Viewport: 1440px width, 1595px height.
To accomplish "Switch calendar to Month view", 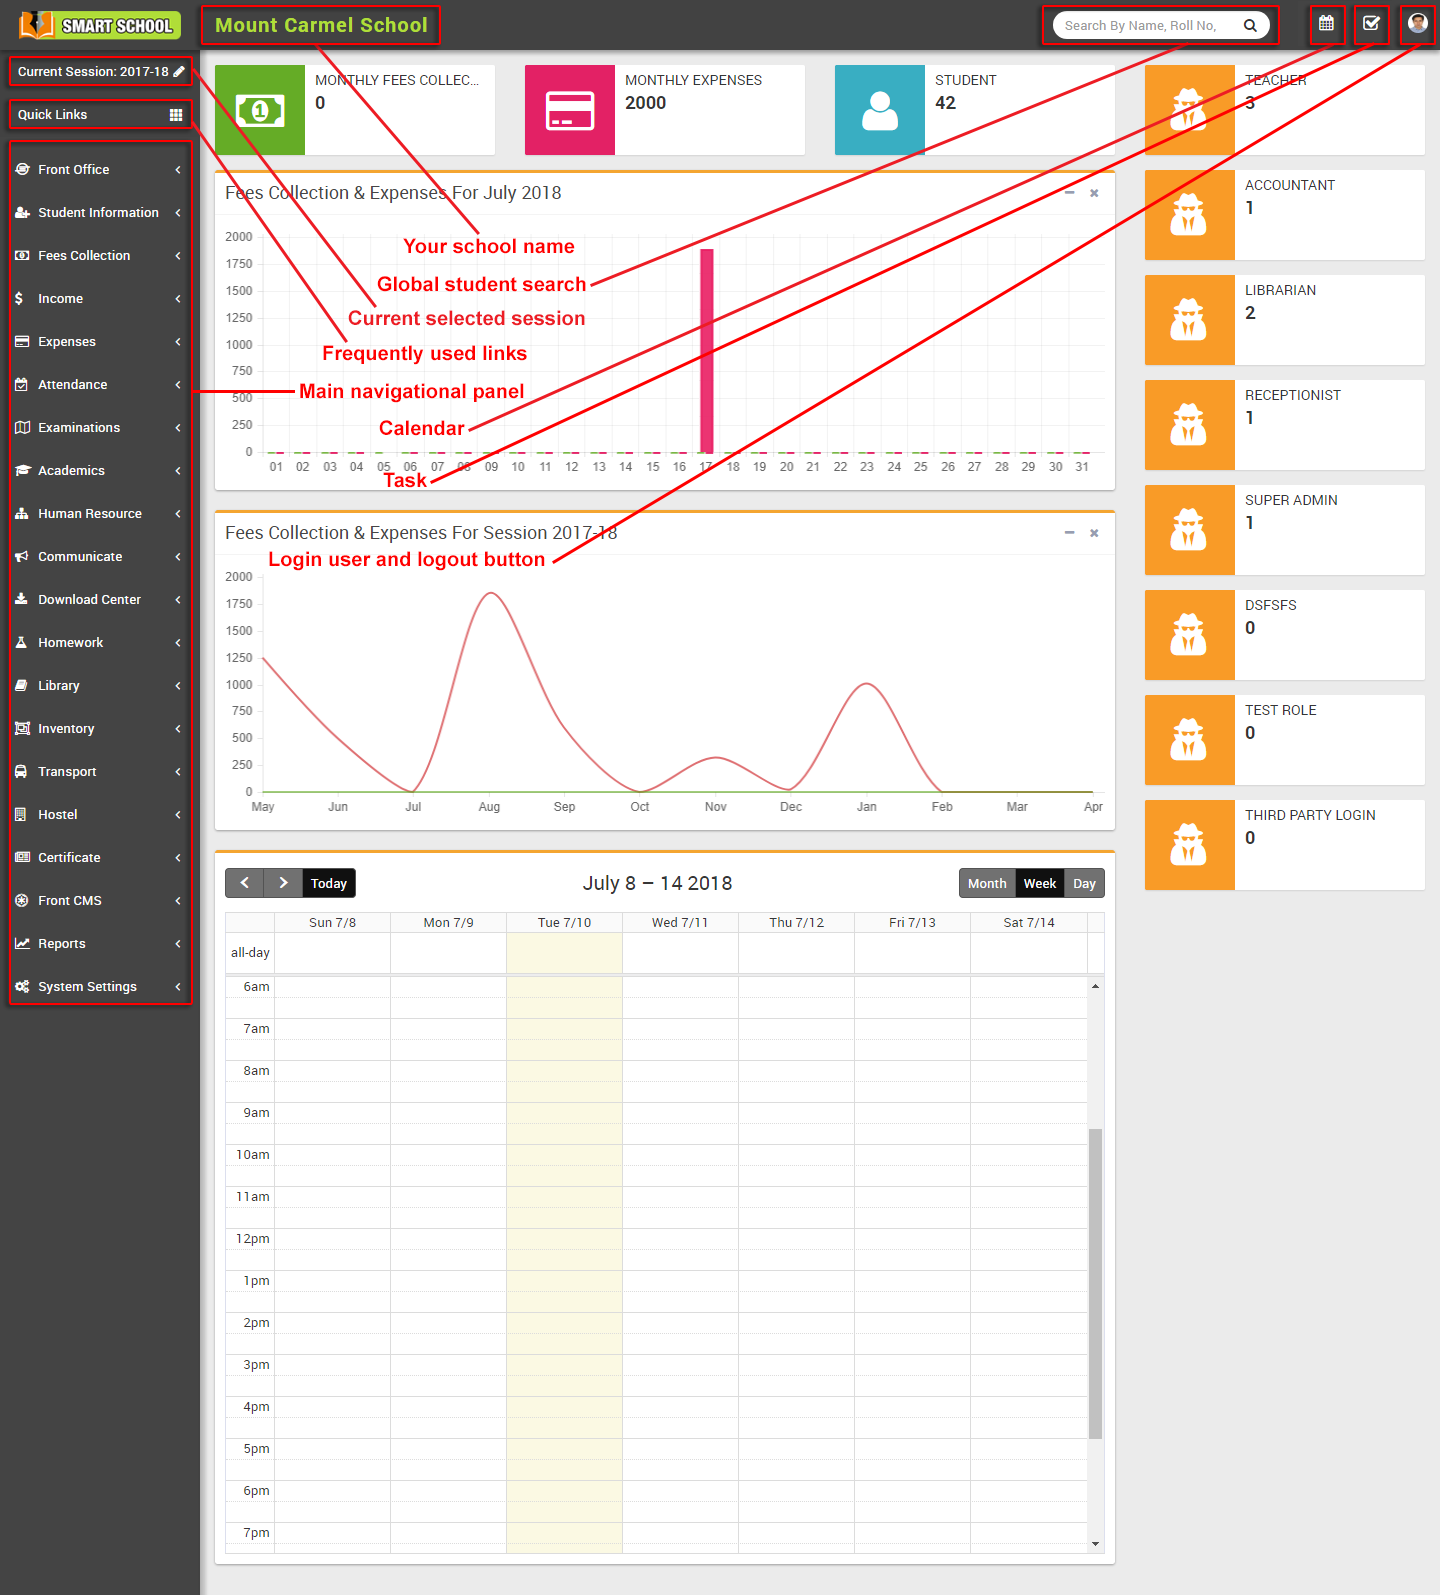I will coord(987,883).
